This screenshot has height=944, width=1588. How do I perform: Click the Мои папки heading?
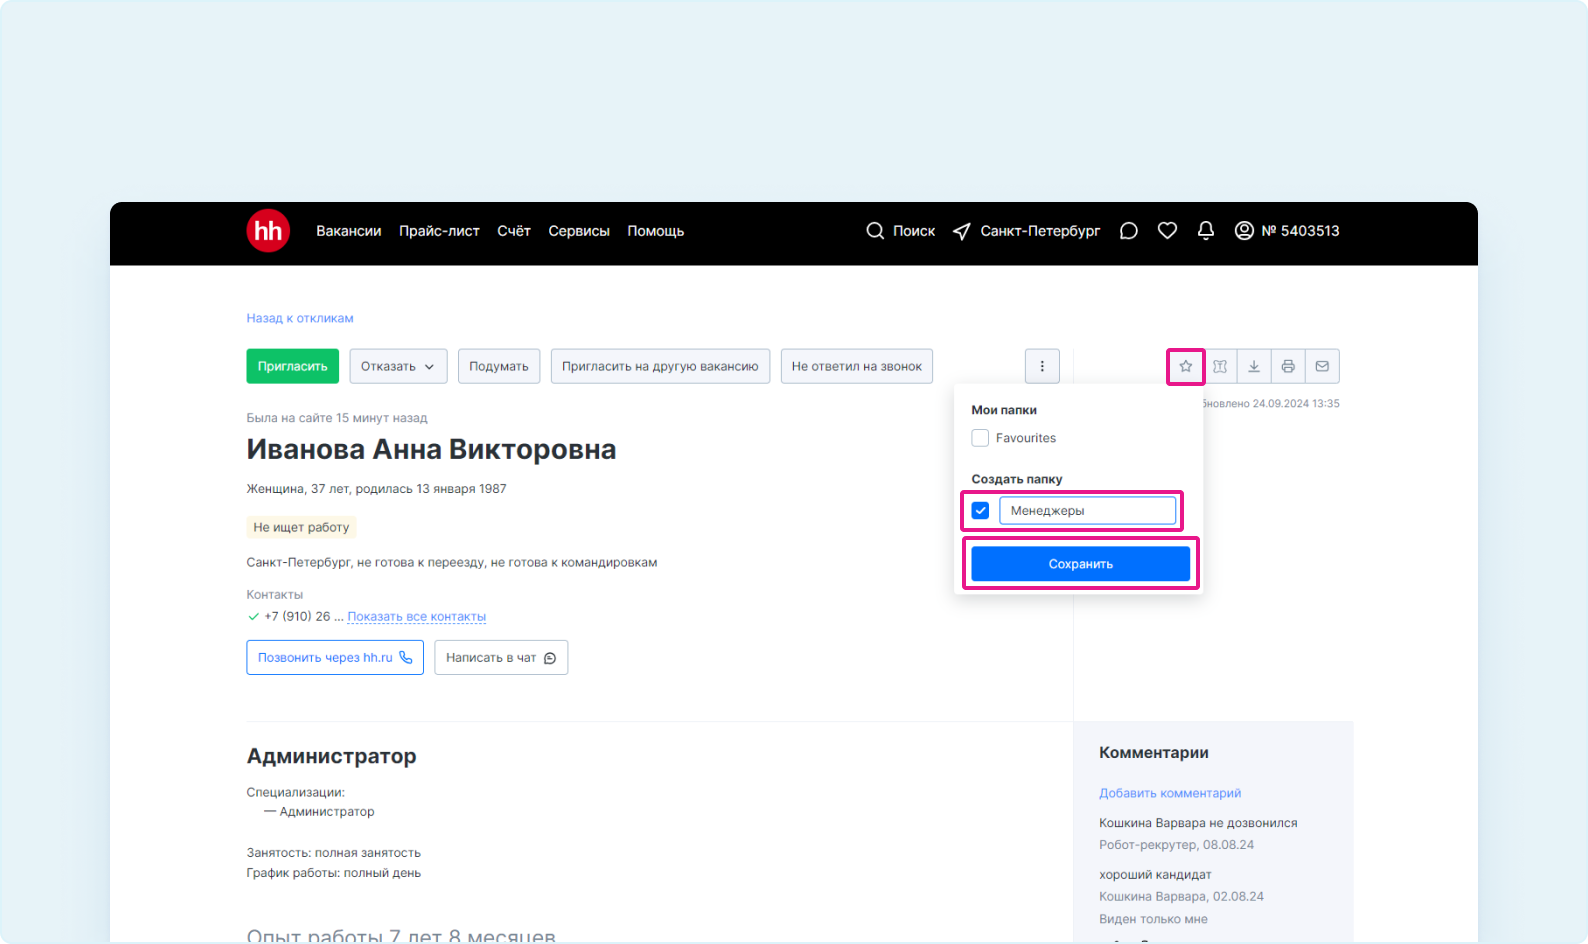1004,410
